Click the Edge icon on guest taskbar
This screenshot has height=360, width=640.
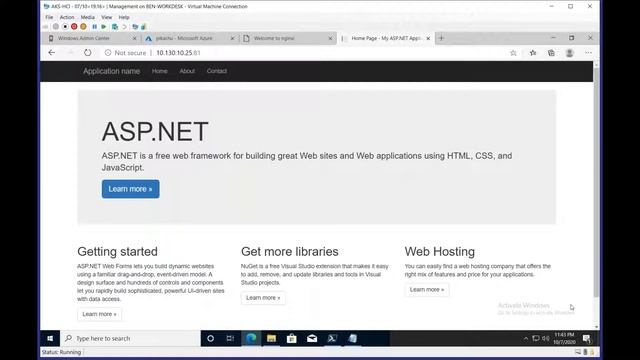(x=251, y=338)
